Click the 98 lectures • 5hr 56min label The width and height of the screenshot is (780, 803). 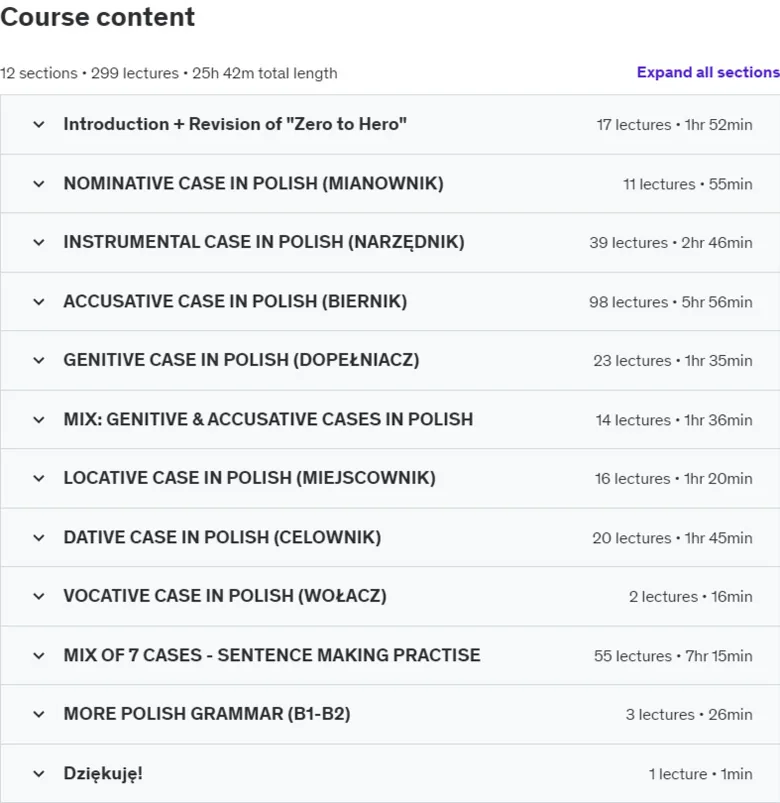tap(670, 302)
